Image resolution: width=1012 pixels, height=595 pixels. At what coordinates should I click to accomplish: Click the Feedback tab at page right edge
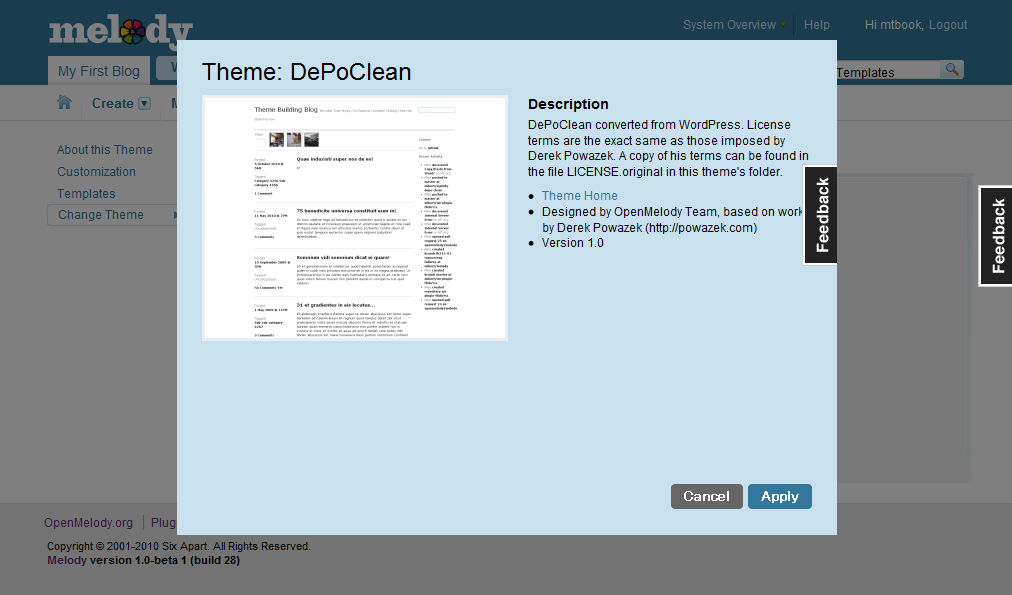[996, 236]
